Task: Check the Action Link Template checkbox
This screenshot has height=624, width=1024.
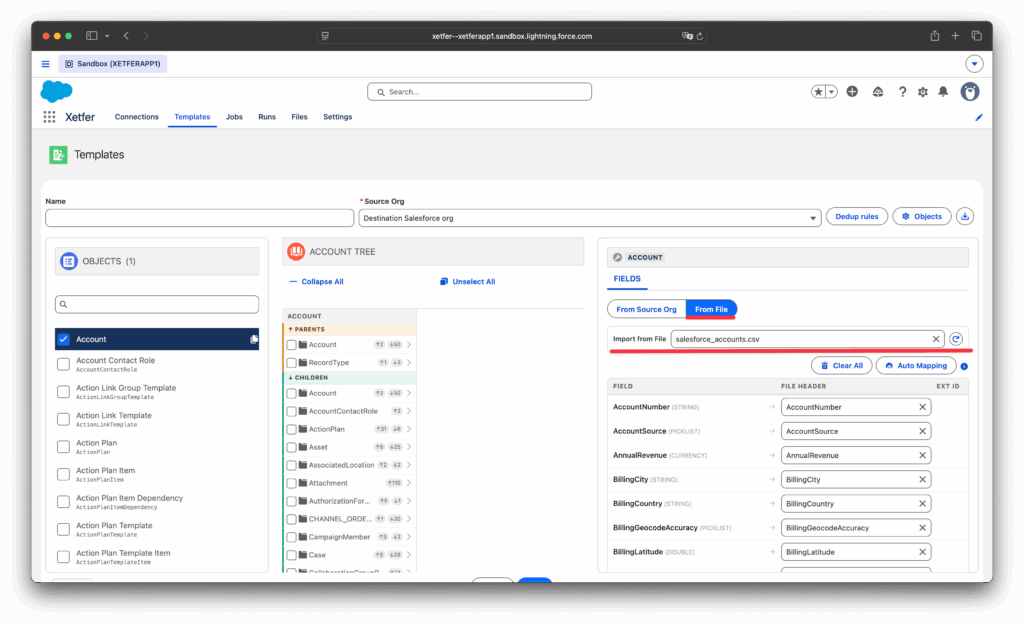Action: [63, 419]
